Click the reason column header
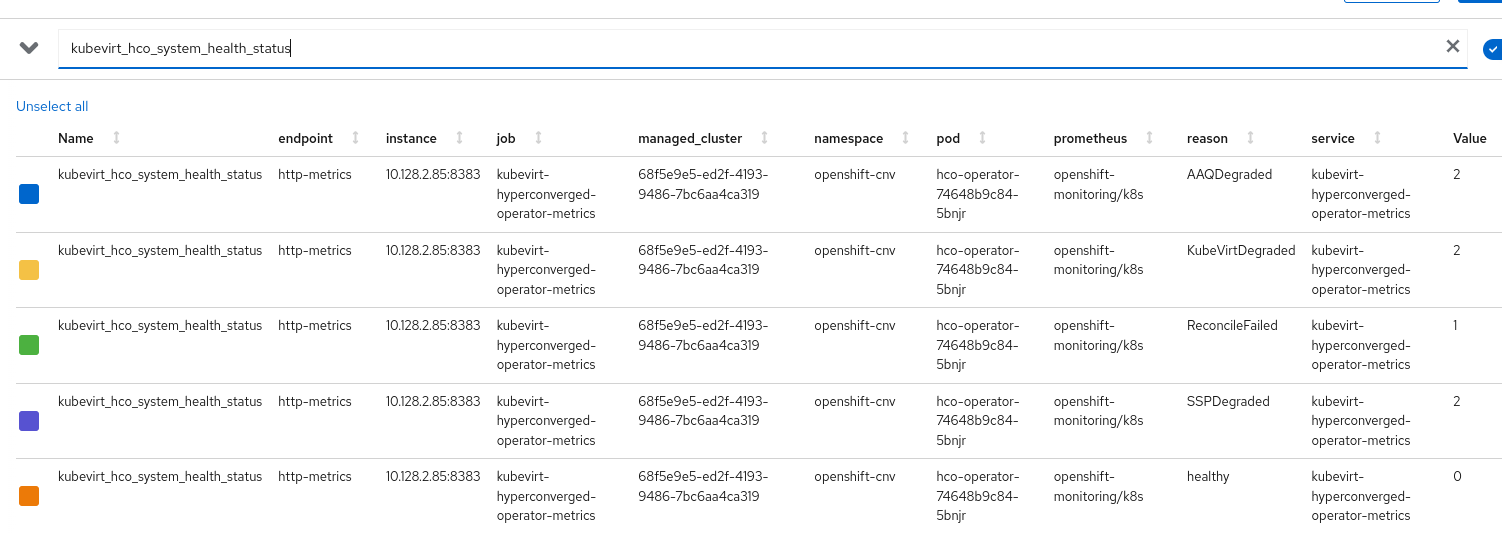The width and height of the screenshot is (1502, 534). pos(1207,138)
